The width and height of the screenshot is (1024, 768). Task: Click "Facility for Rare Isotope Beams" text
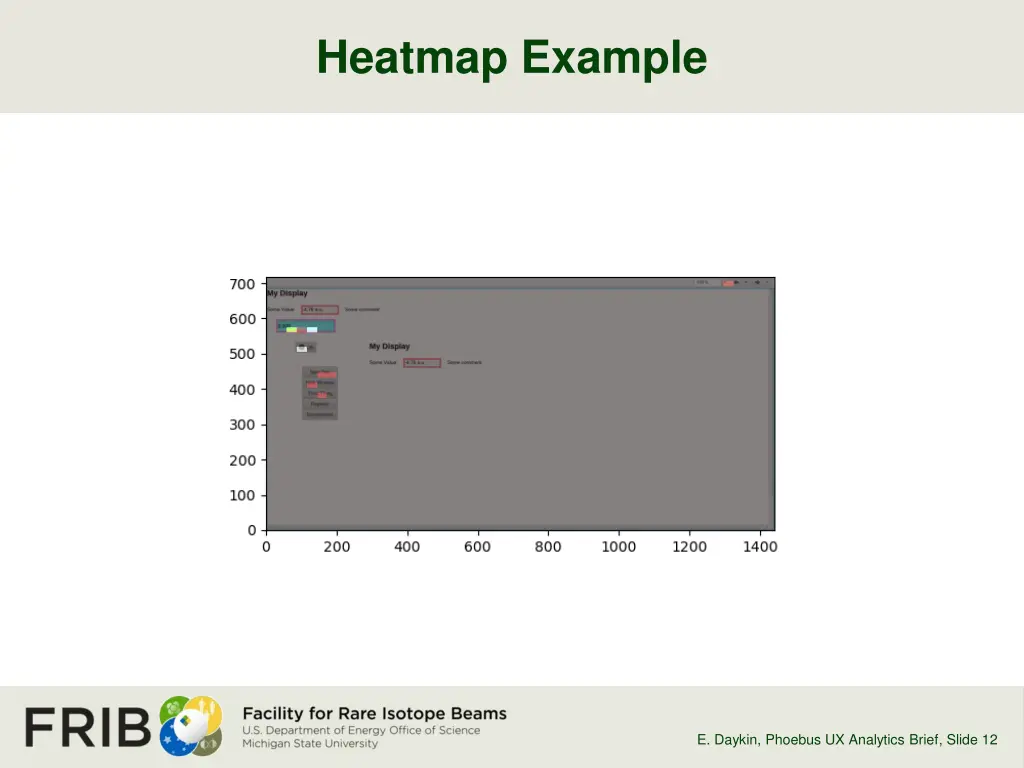click(x=374, y=713)
